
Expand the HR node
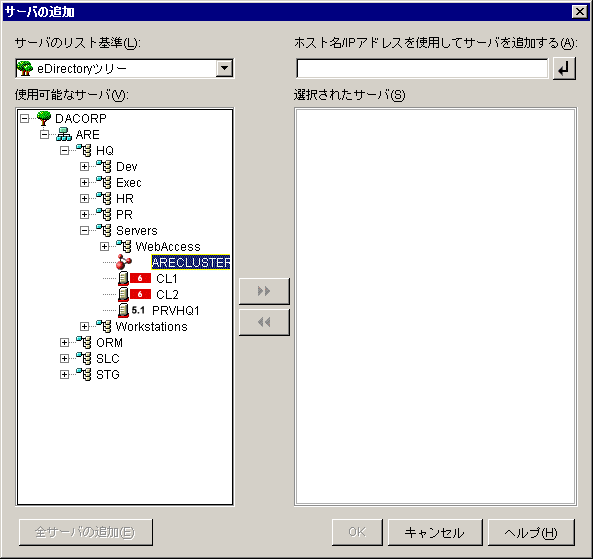tap(84, 198)
